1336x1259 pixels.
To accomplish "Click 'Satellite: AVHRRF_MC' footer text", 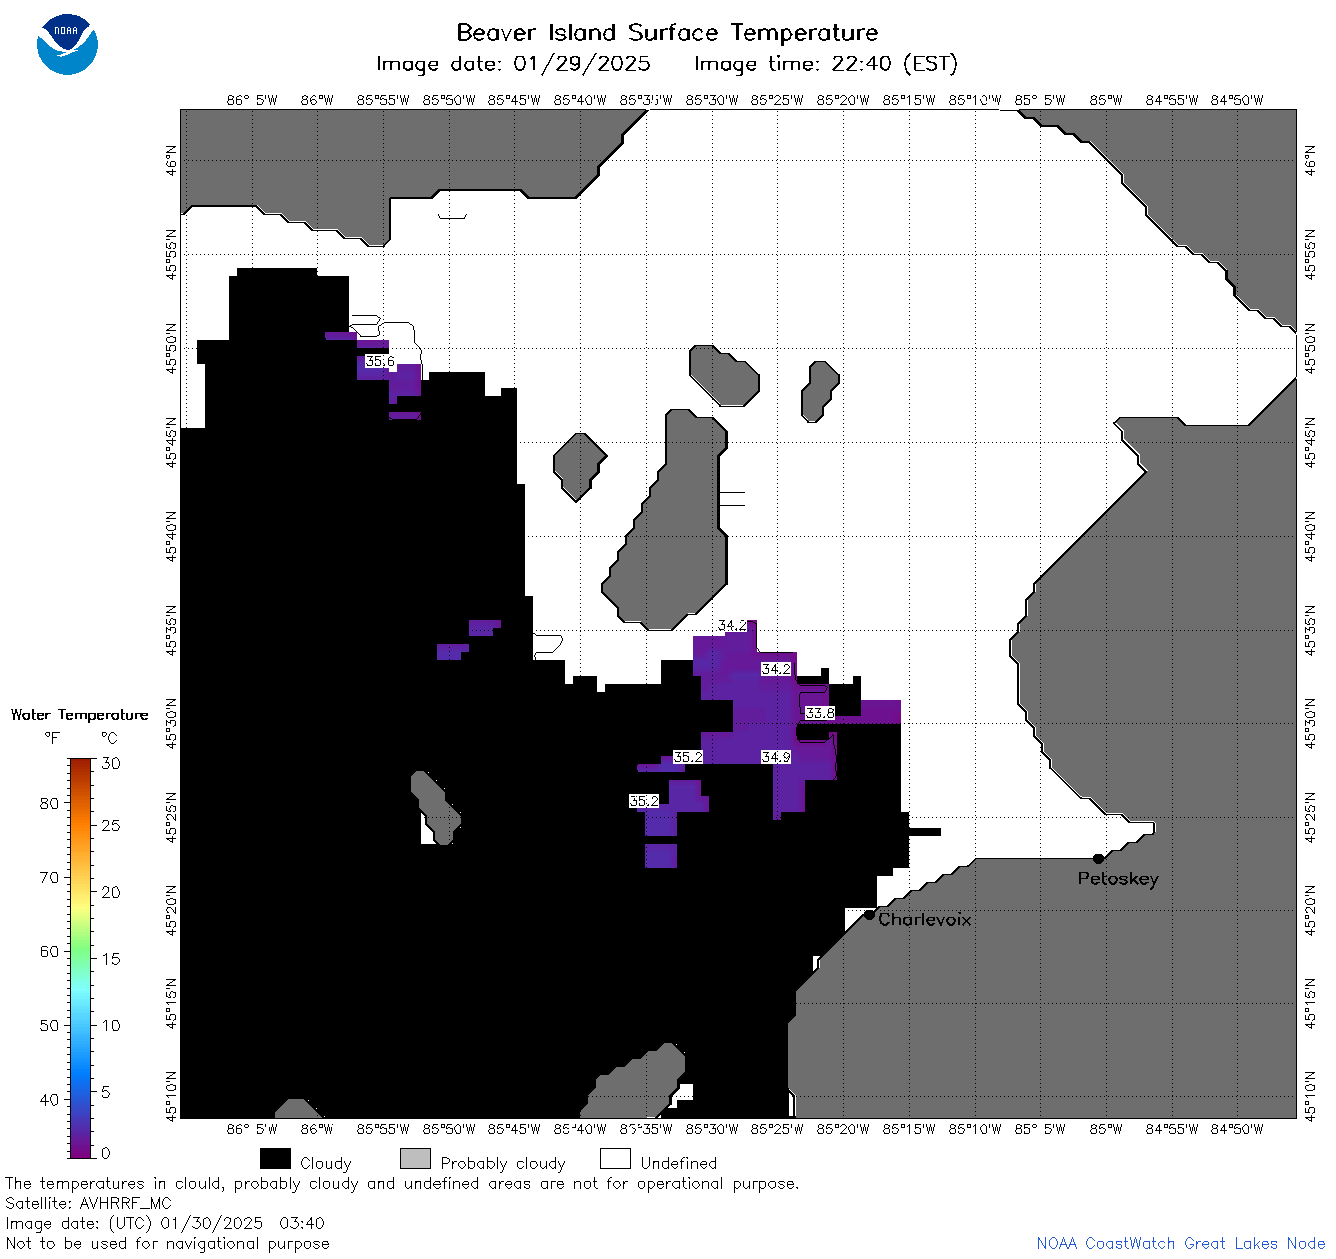I will pos(89,1204).
